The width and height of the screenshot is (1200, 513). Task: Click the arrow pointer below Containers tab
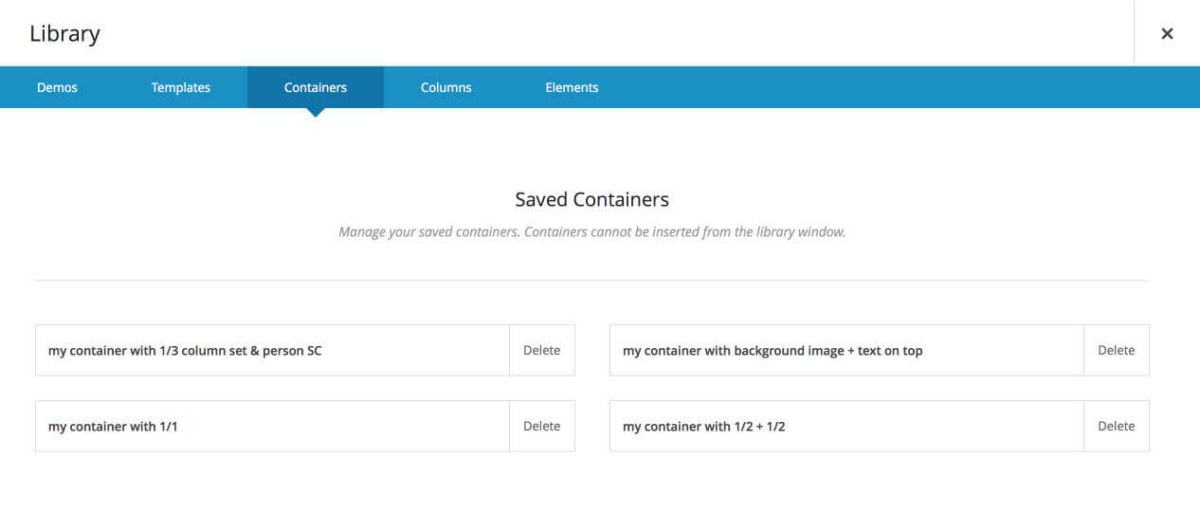(x=315, y=112)
